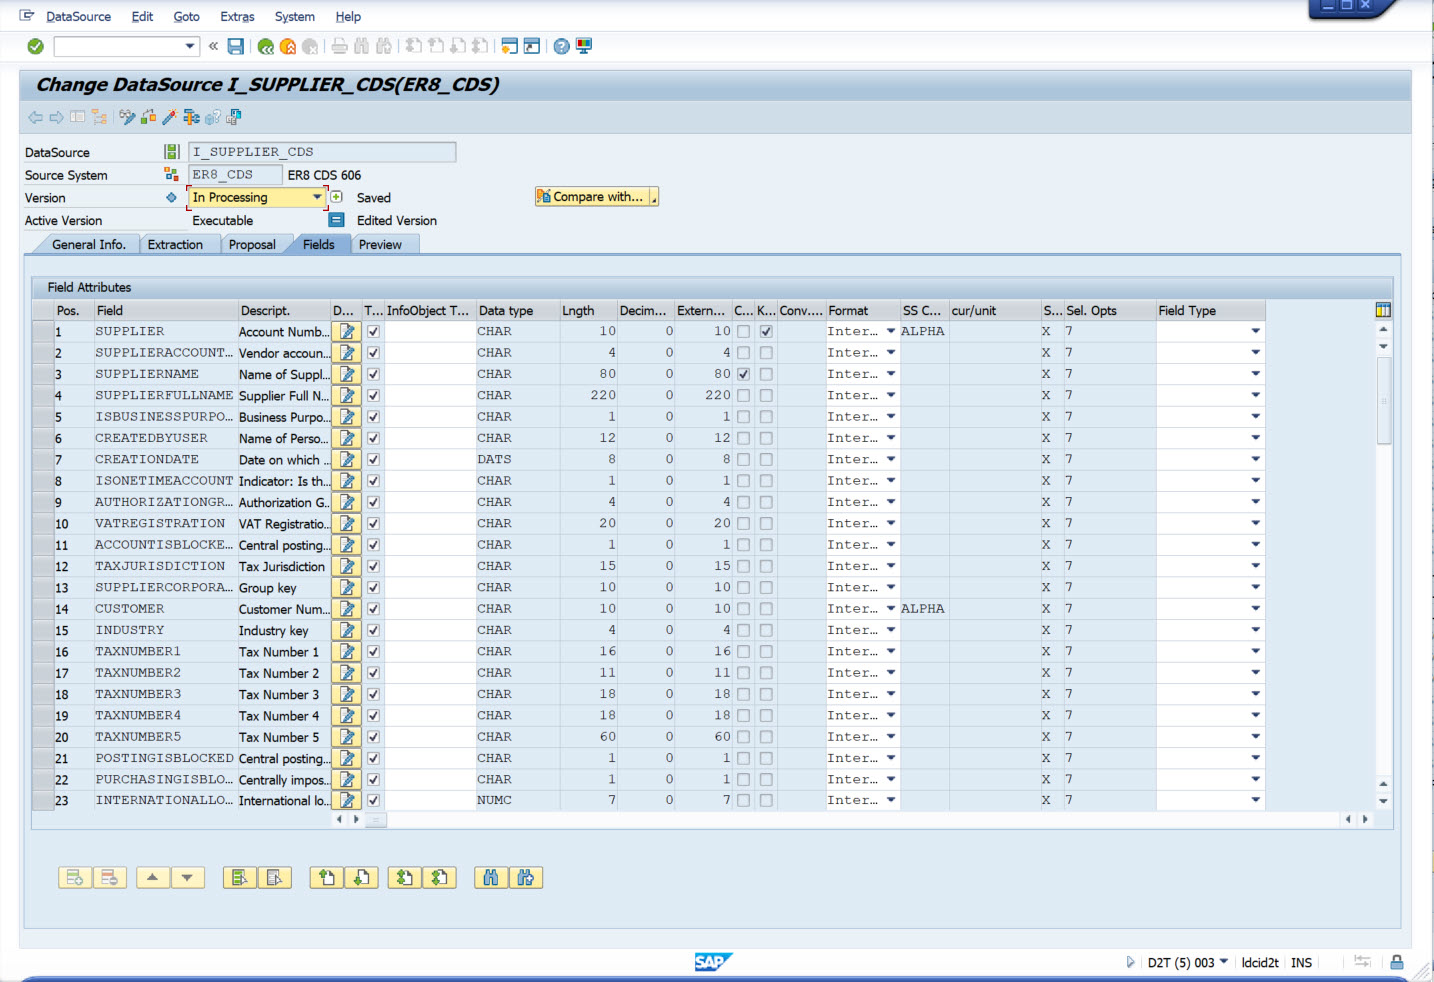Click the Field Type column header
1434x982 pixels.
pyautogui.click(x=1210, y=311)
